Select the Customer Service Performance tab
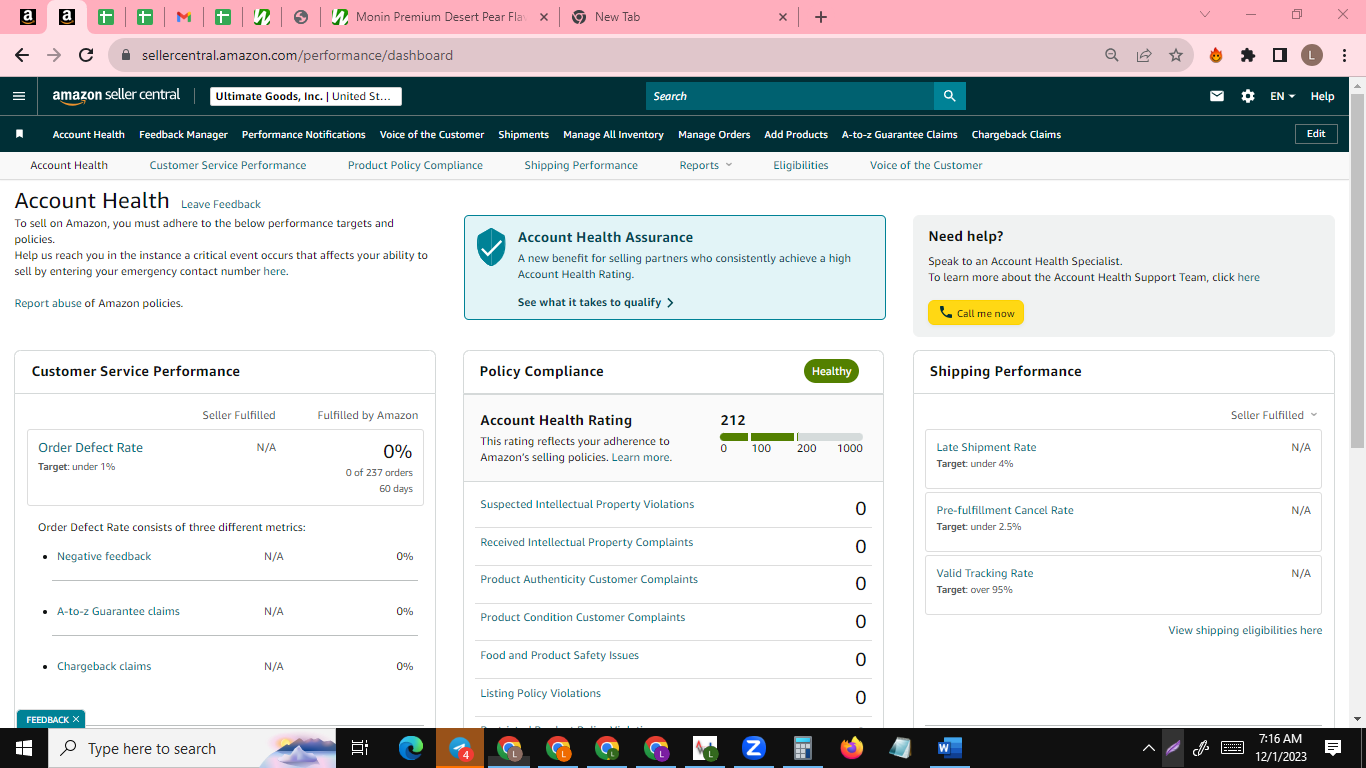The image size is (1366, 768). [x=228, y=165]
